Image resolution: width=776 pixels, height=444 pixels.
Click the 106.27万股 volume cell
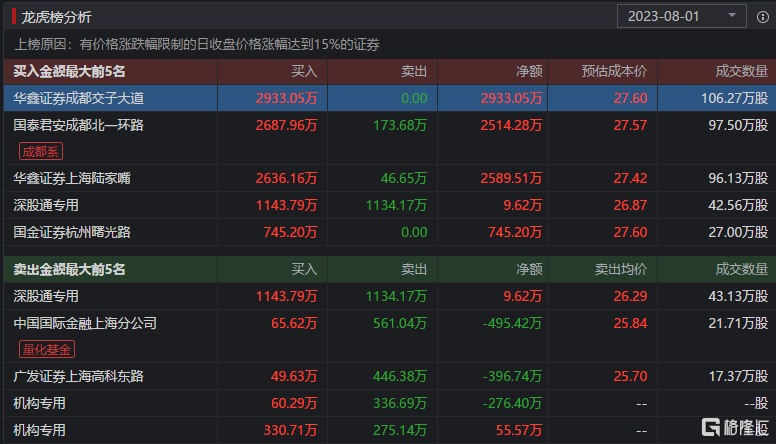click(734, 98)
